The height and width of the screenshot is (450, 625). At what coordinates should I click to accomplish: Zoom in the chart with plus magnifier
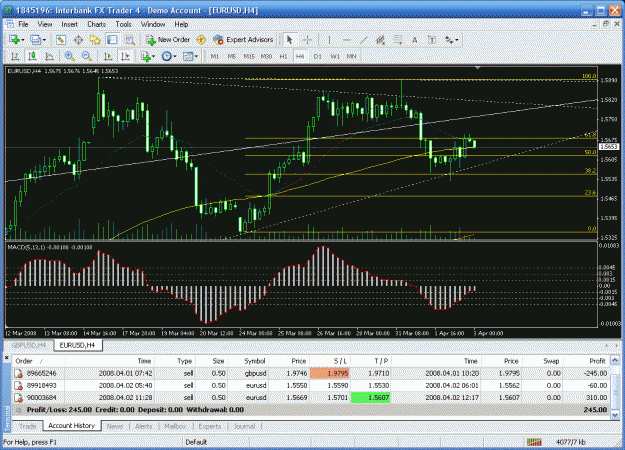69,57
